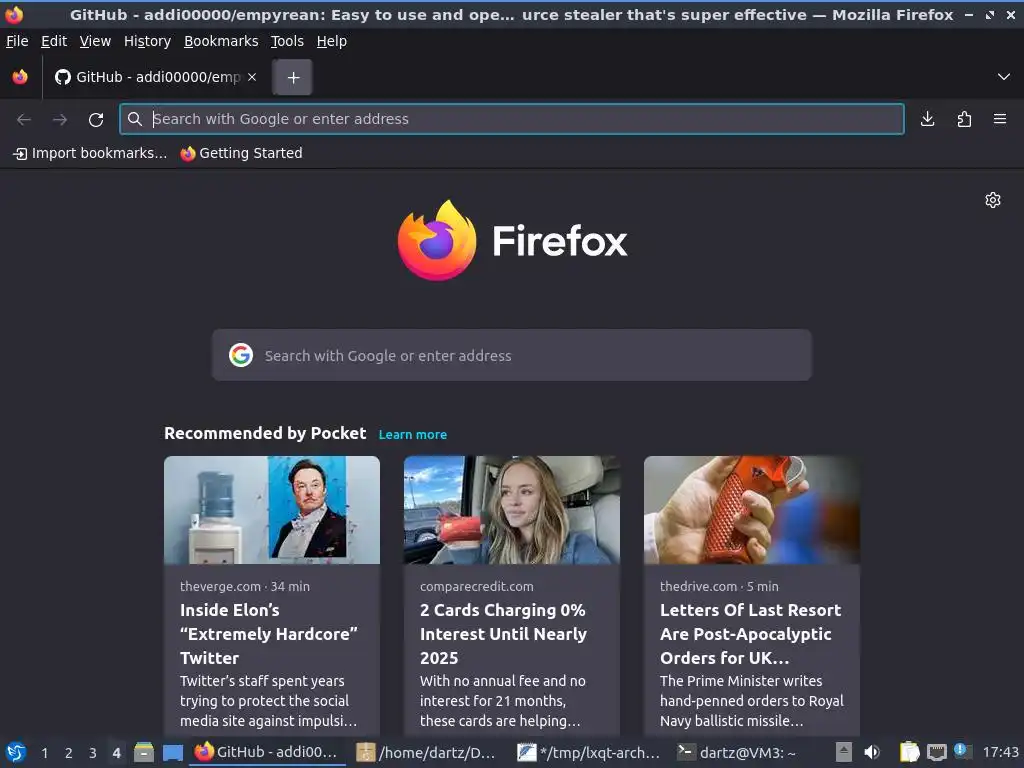Image resolution: width=1024 pixels, height=768 pixels.
Task: Reload the current page
Action: [96, 120]
